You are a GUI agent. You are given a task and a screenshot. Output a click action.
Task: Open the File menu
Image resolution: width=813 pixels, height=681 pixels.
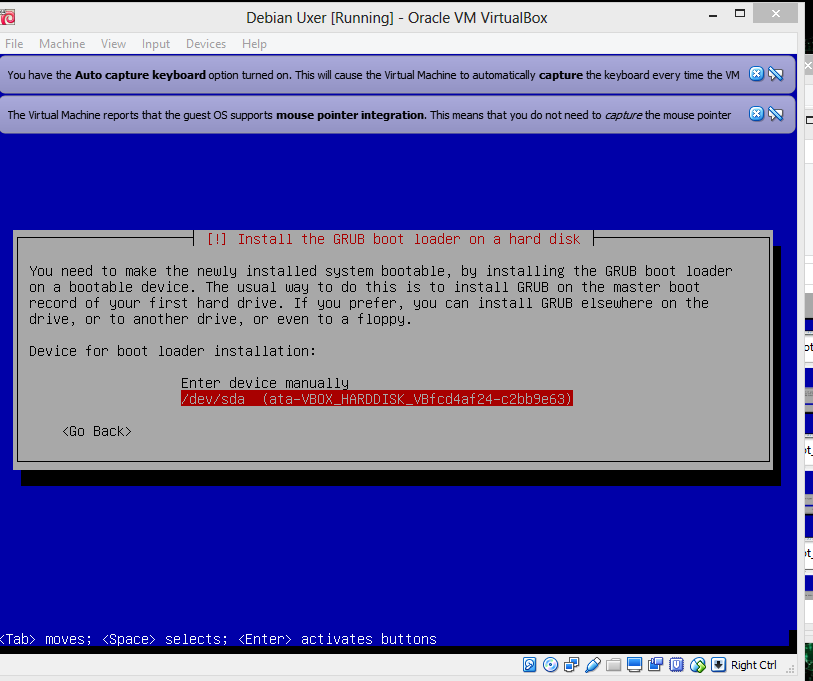point(14,44)
